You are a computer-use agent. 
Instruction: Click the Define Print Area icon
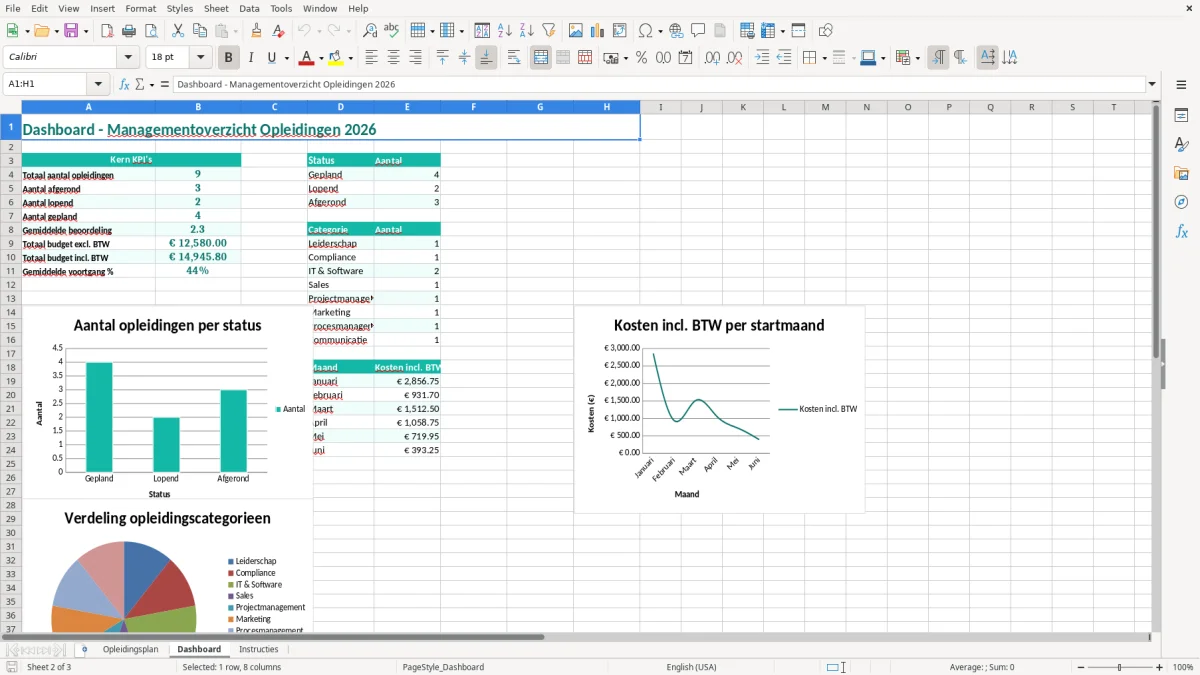coord(747,31)
